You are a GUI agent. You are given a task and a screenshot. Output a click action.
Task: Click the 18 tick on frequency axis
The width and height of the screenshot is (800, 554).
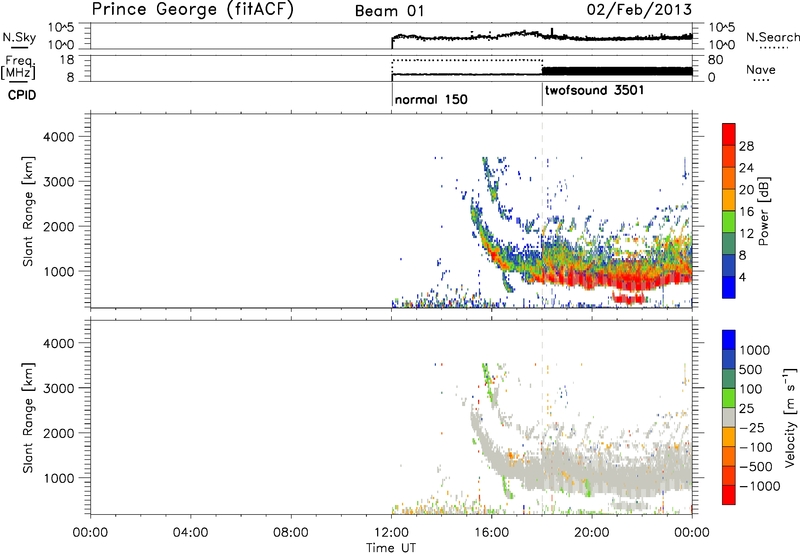point(68,60)
